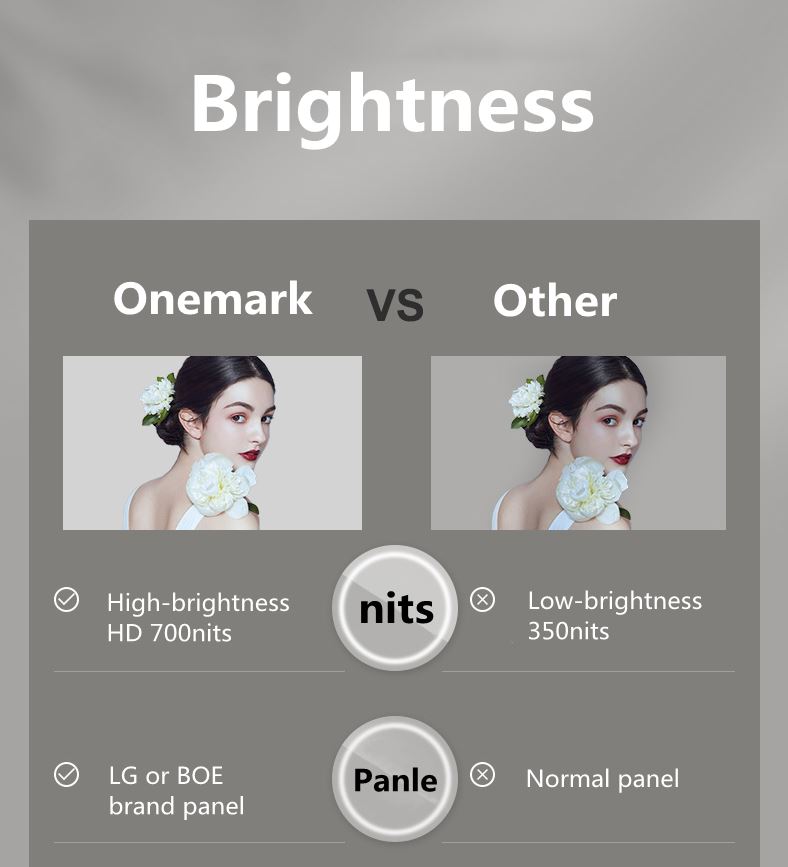
Task: Click the X icon beside Low-brightness
Action: [482, 599]
